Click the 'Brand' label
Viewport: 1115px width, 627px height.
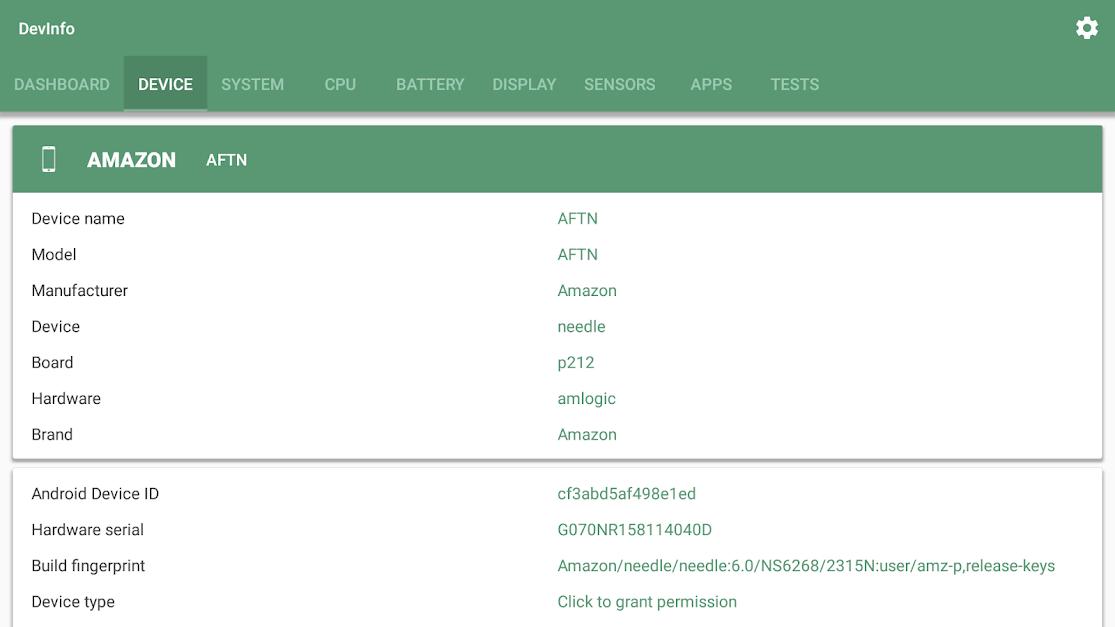coord(52,434)
